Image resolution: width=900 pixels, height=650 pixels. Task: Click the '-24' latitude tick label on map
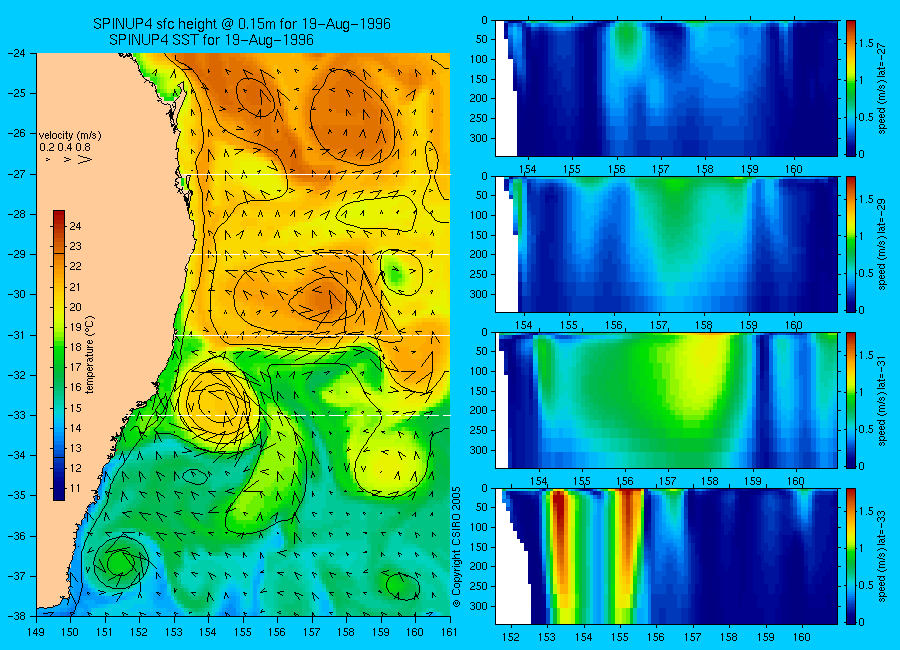tap(17, 53)
